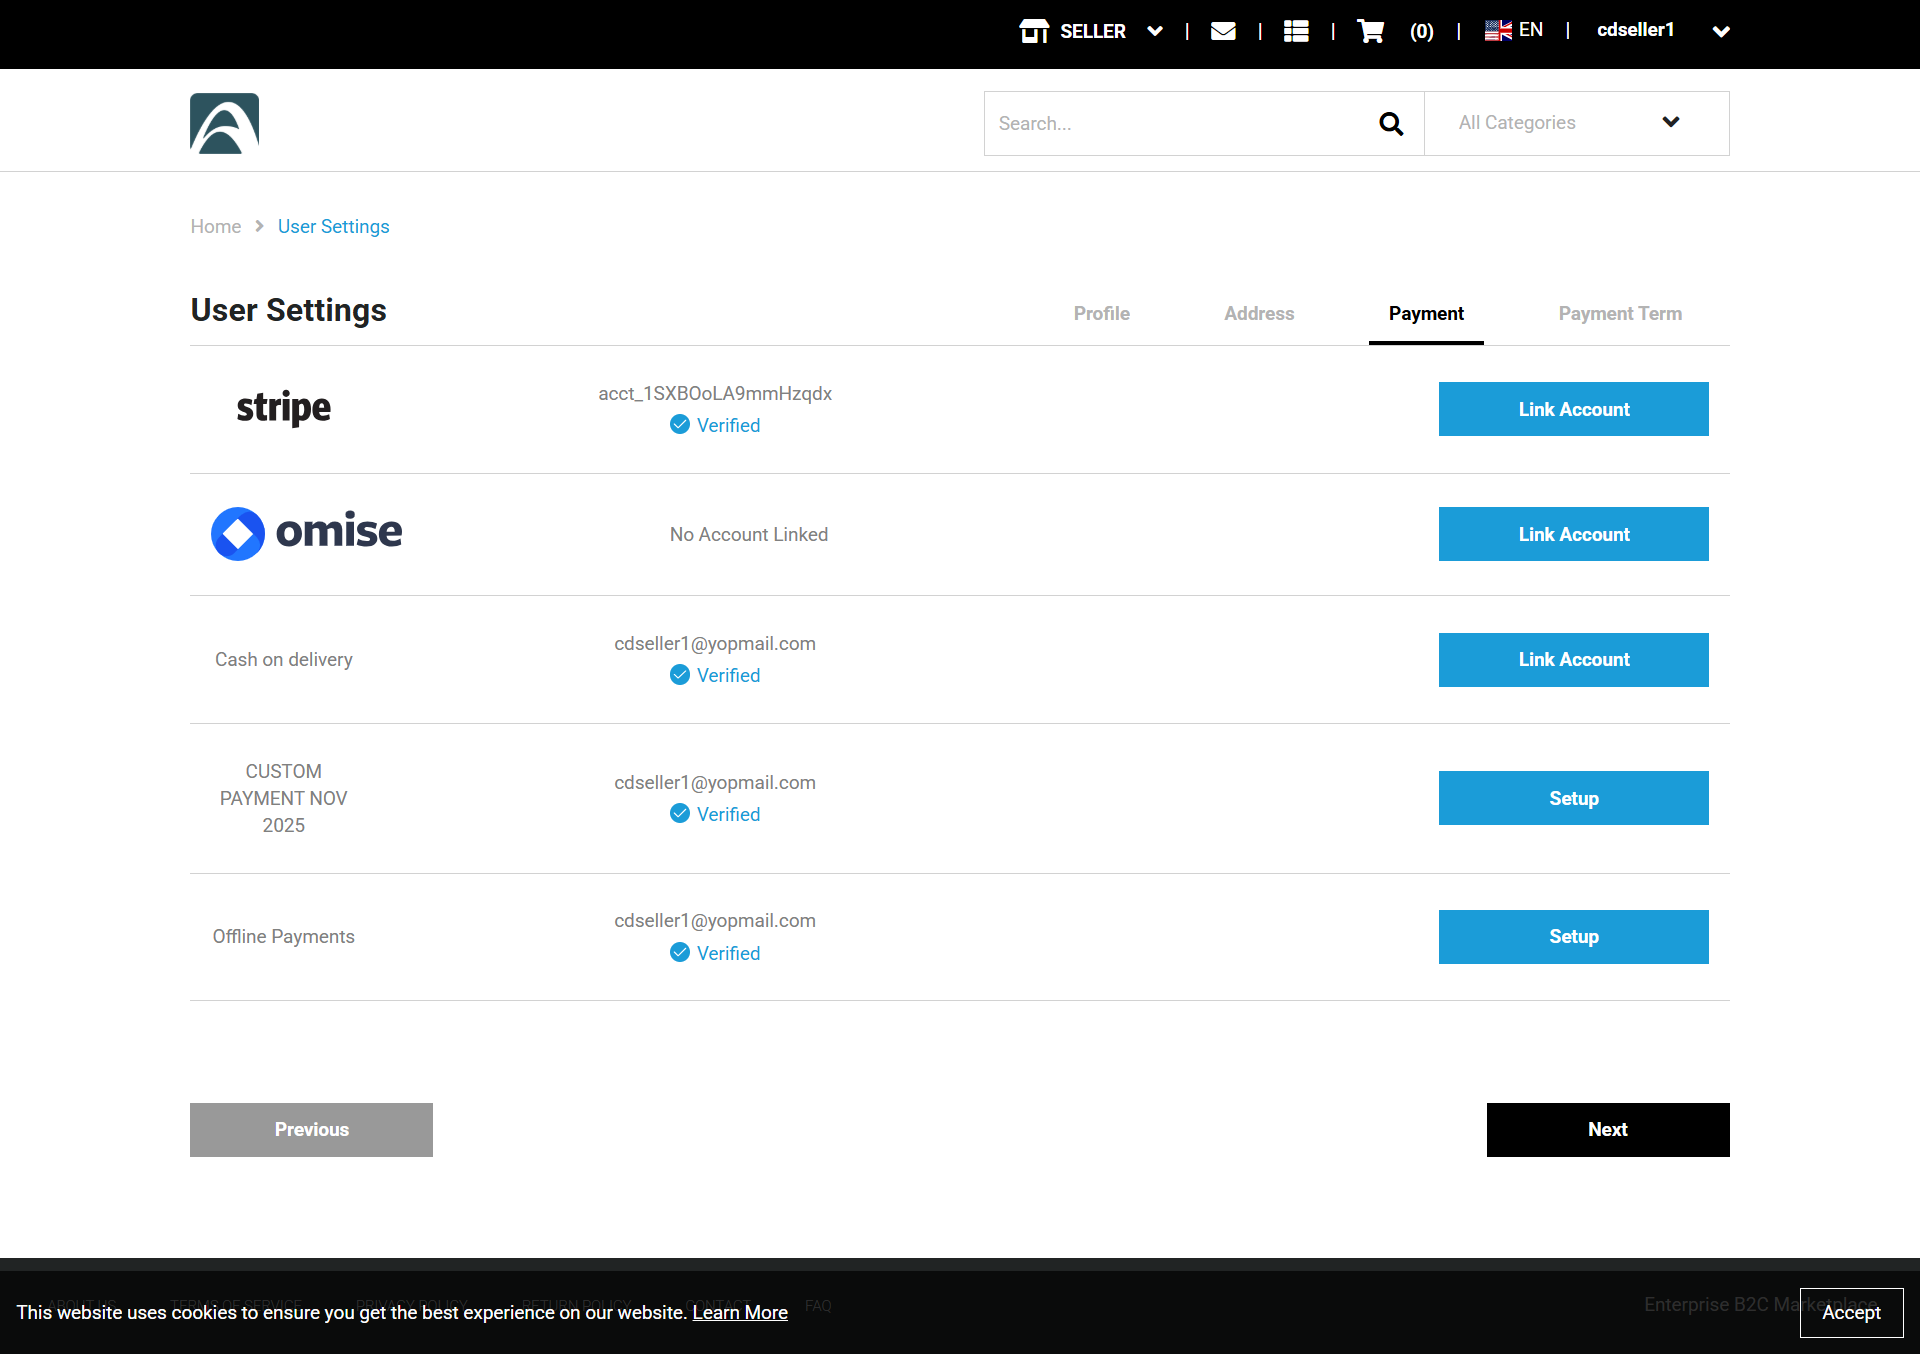Click Stripe's verified check badge
The height and width of the screenshot is (1354, 1920).
[680, 425]
